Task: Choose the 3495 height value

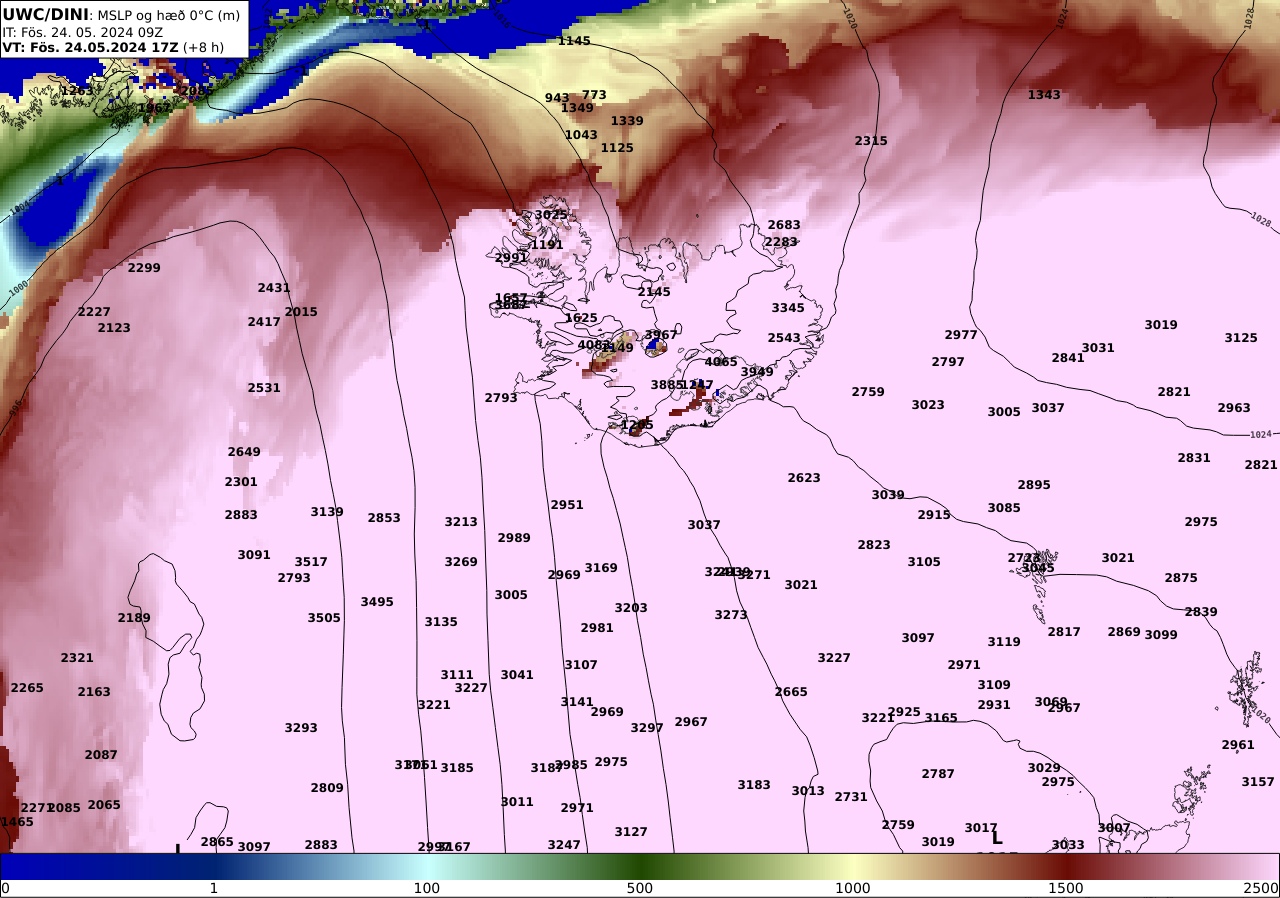Action: tap(377, 602)
